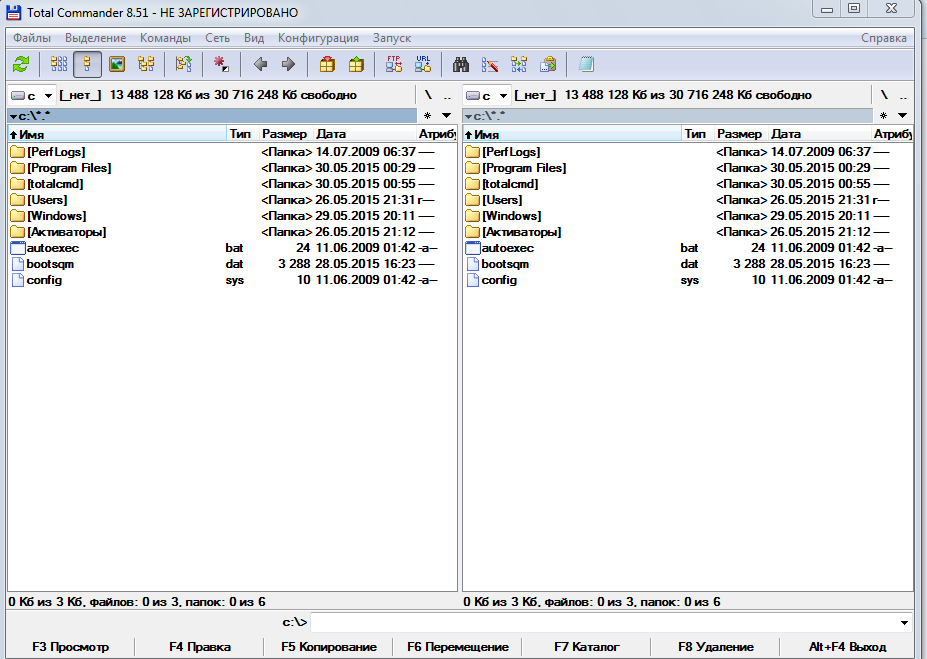The image size is (927, 659).
Task: Expand the command line history dropdown
Action: pos(904,622)
